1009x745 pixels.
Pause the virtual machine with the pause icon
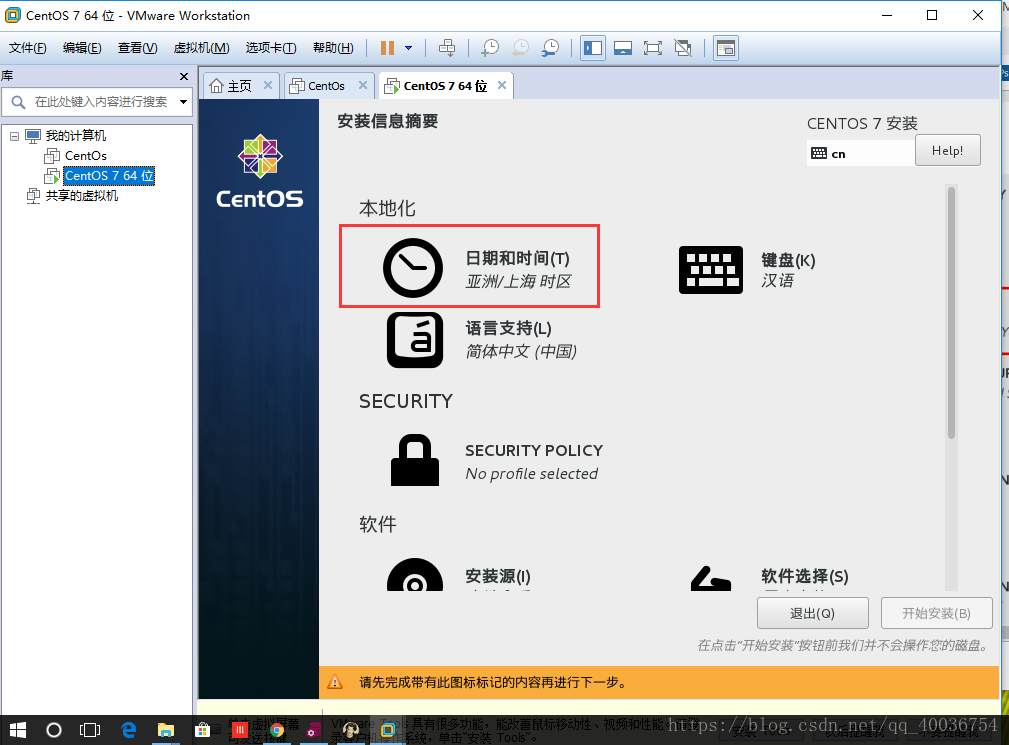pos(387,48)
